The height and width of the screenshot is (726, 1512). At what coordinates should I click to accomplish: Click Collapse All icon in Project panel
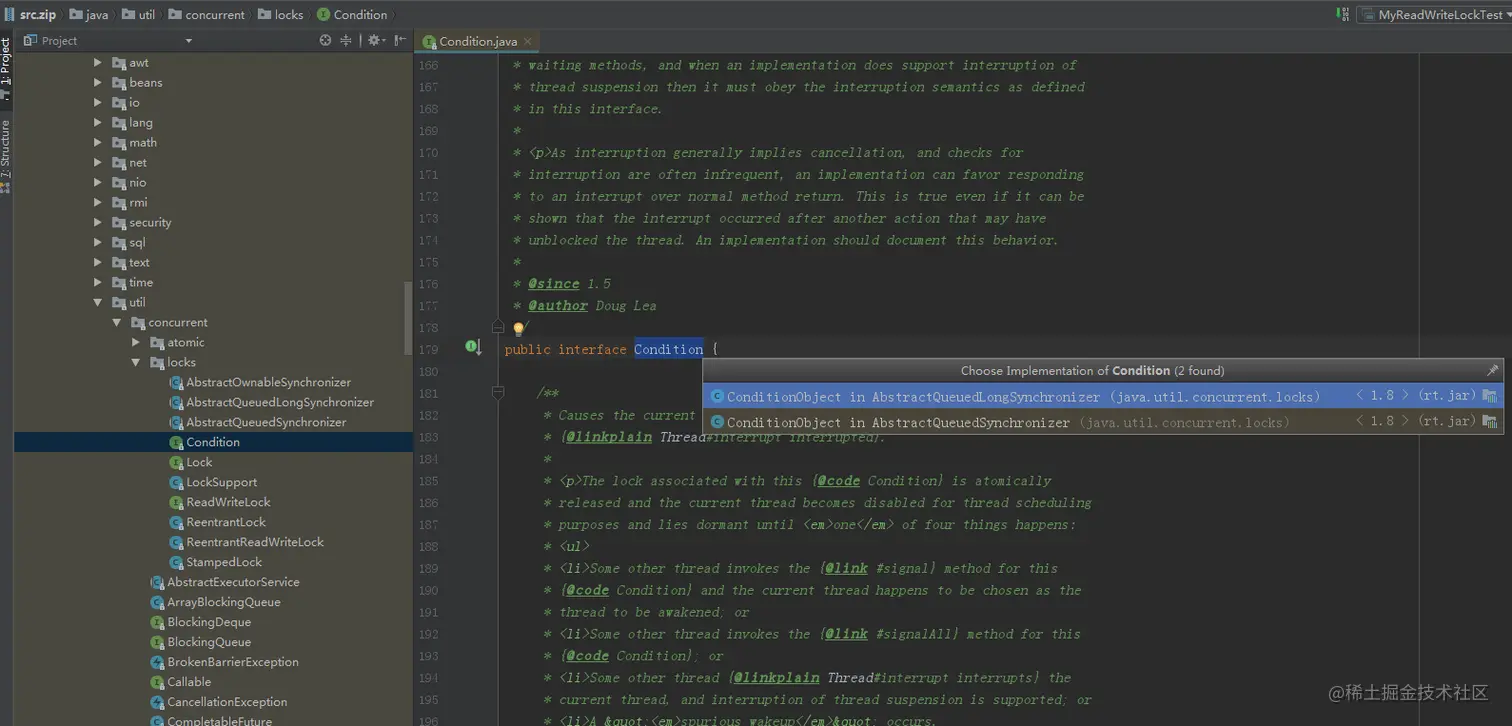point(346,41)
